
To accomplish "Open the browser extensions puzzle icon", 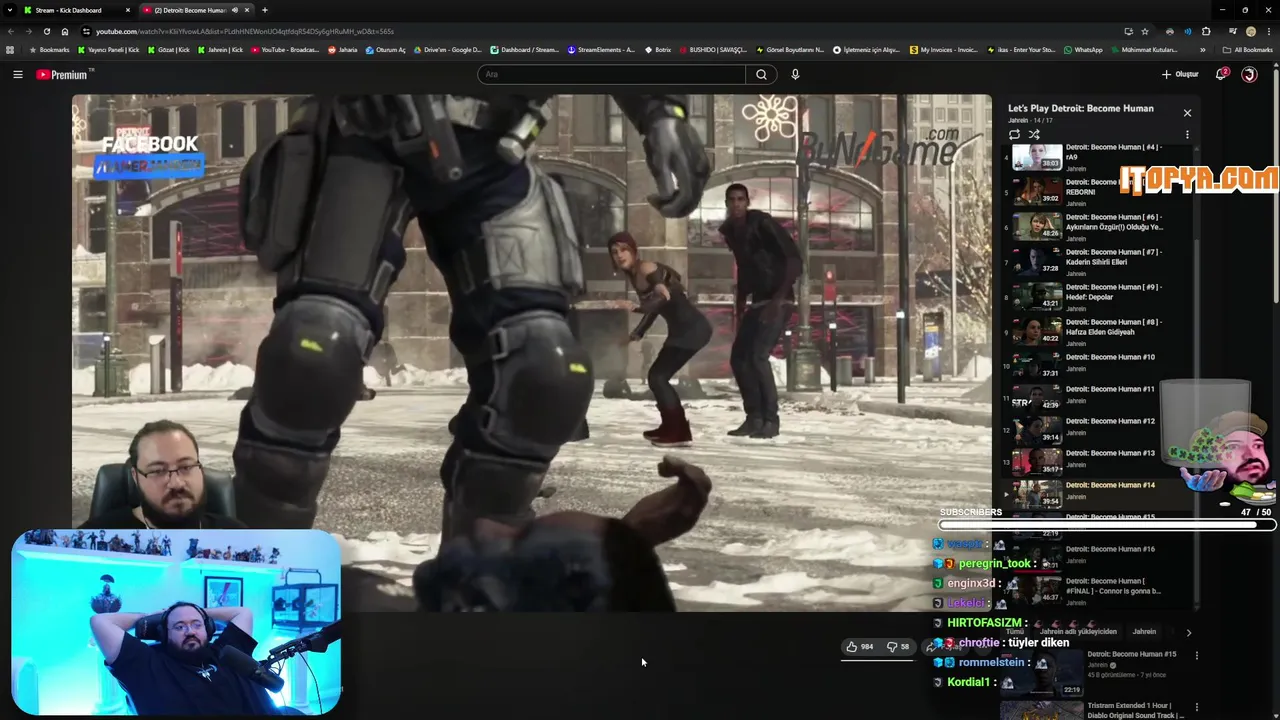I will (x=1206, y=31).
